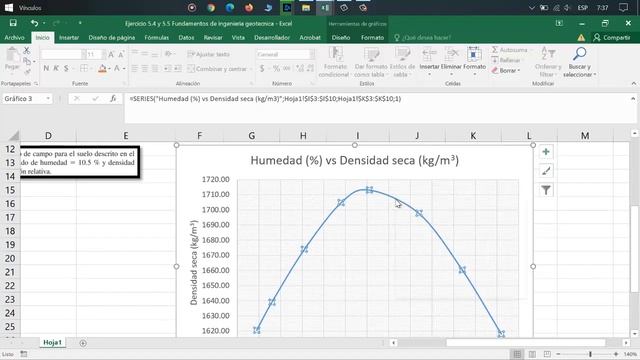The width and height of the screenshot is (640, 360).
Task: Copy selection with the copy icon
Action: click(x=27, y=61)
